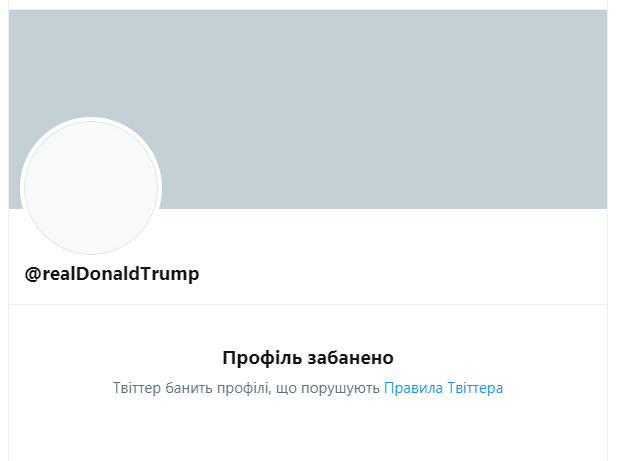Click the Trump part of the handle
The height and width of the screenshot is (461, 635).
click(174, 274)
